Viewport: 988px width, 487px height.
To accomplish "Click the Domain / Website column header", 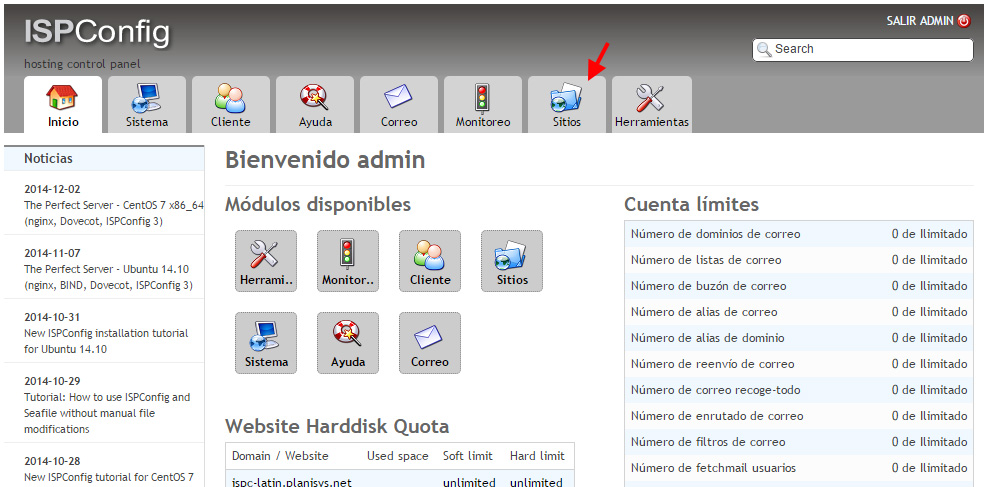I will tap(280, 455).
